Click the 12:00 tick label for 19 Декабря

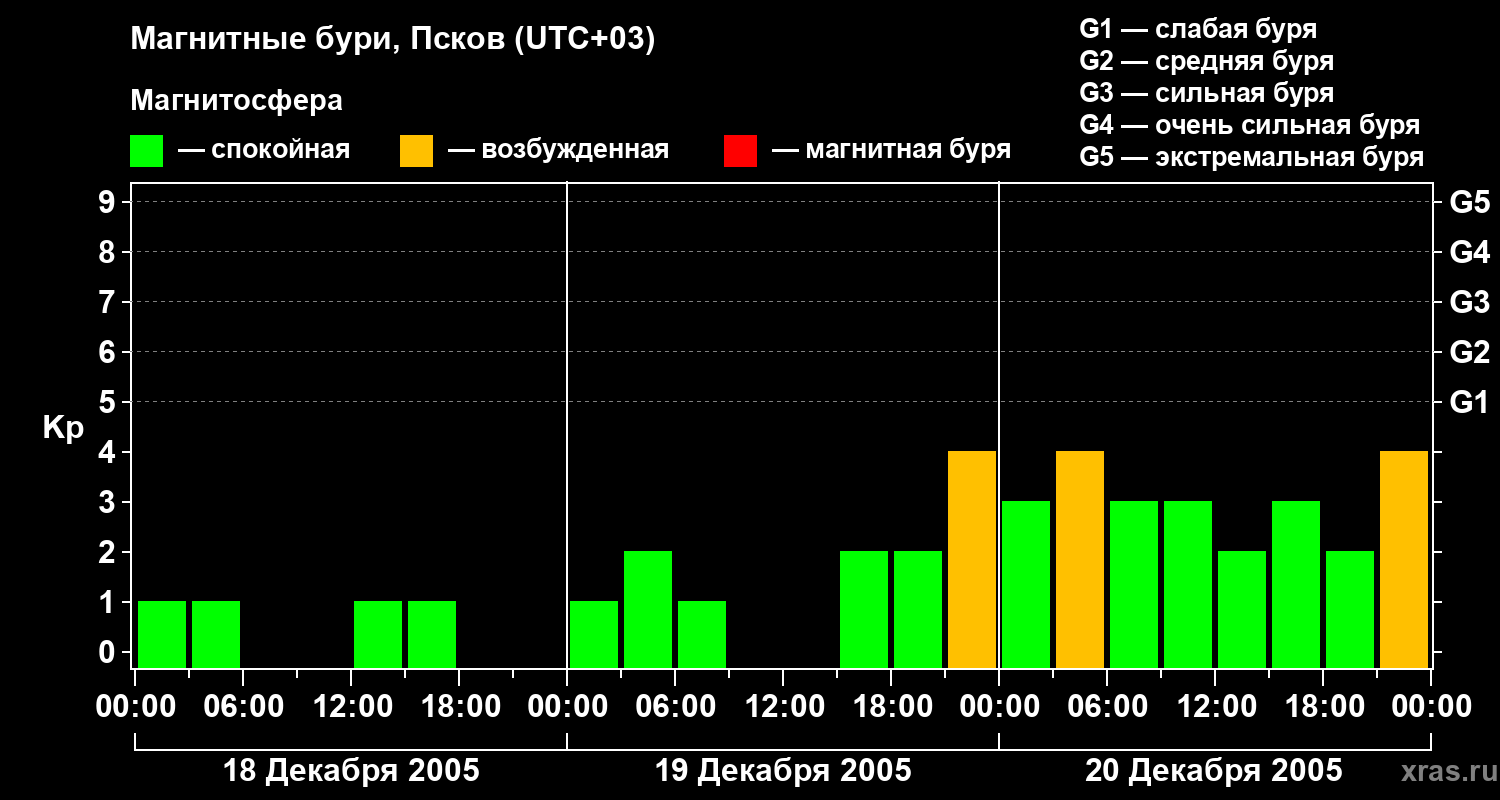[783, 707]
